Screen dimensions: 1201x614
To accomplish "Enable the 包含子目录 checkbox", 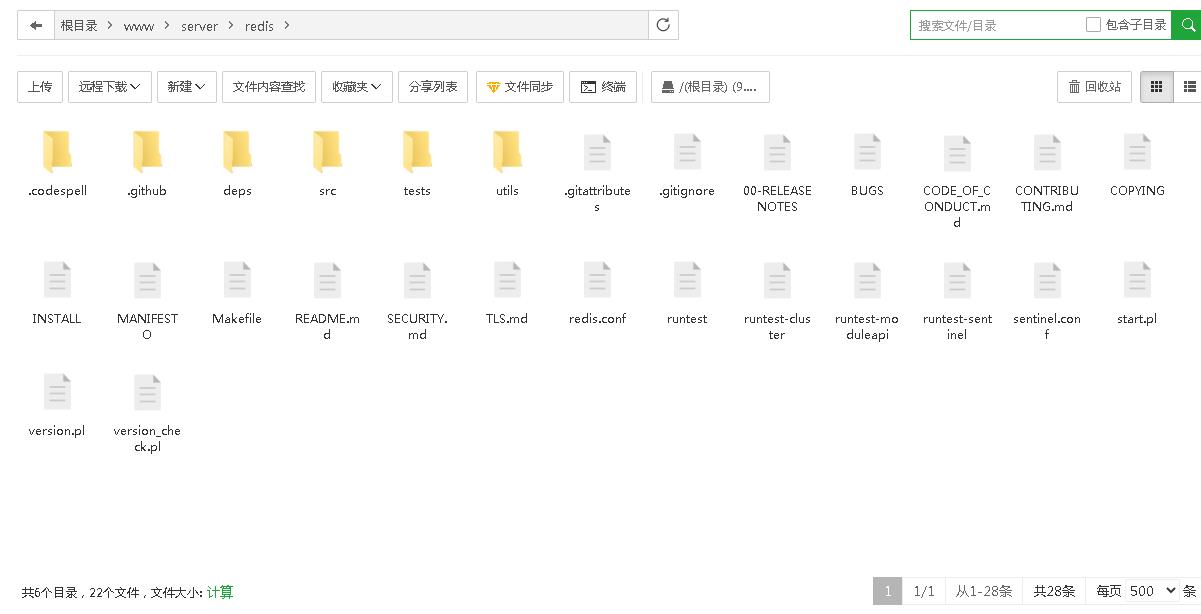I will coord(1093,25).
